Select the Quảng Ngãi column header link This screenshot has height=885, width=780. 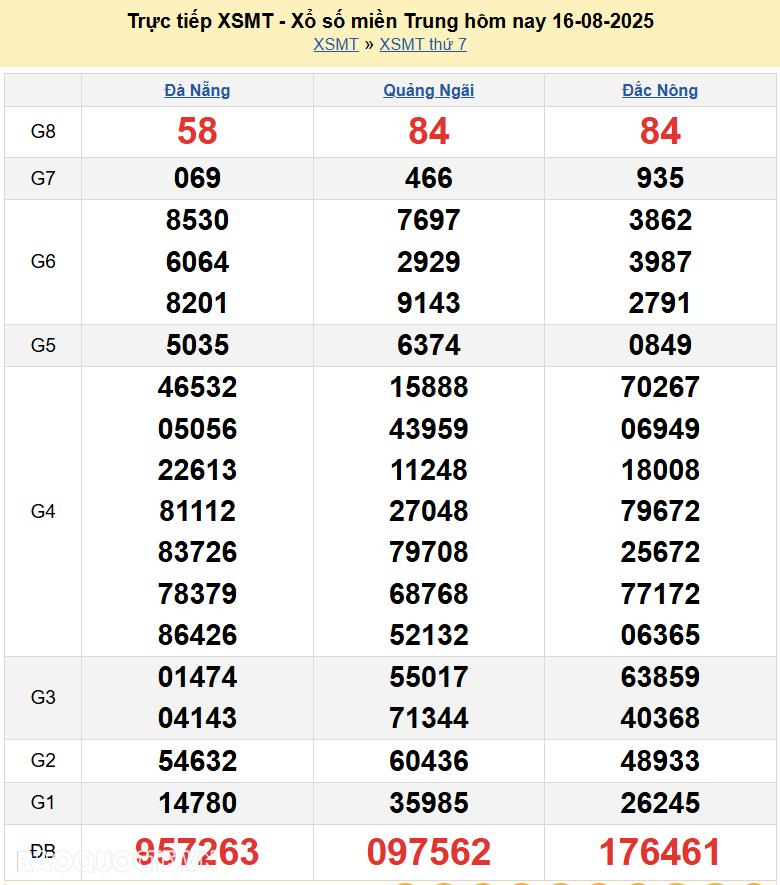(429, 90)
